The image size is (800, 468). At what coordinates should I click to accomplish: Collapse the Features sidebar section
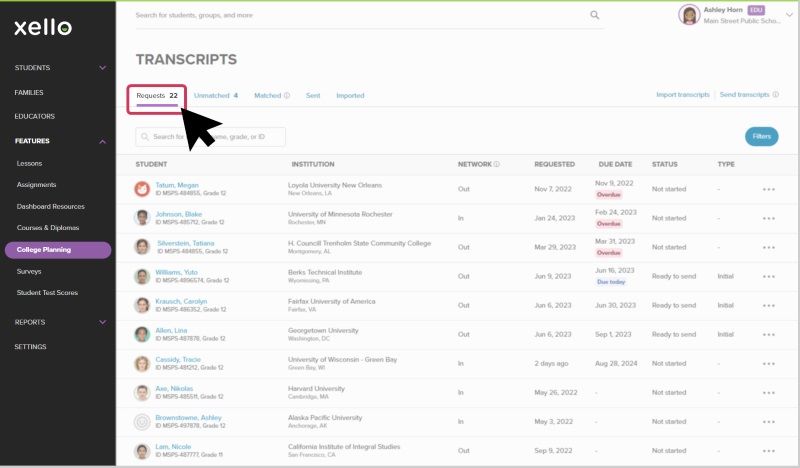[x=102, y=141]
